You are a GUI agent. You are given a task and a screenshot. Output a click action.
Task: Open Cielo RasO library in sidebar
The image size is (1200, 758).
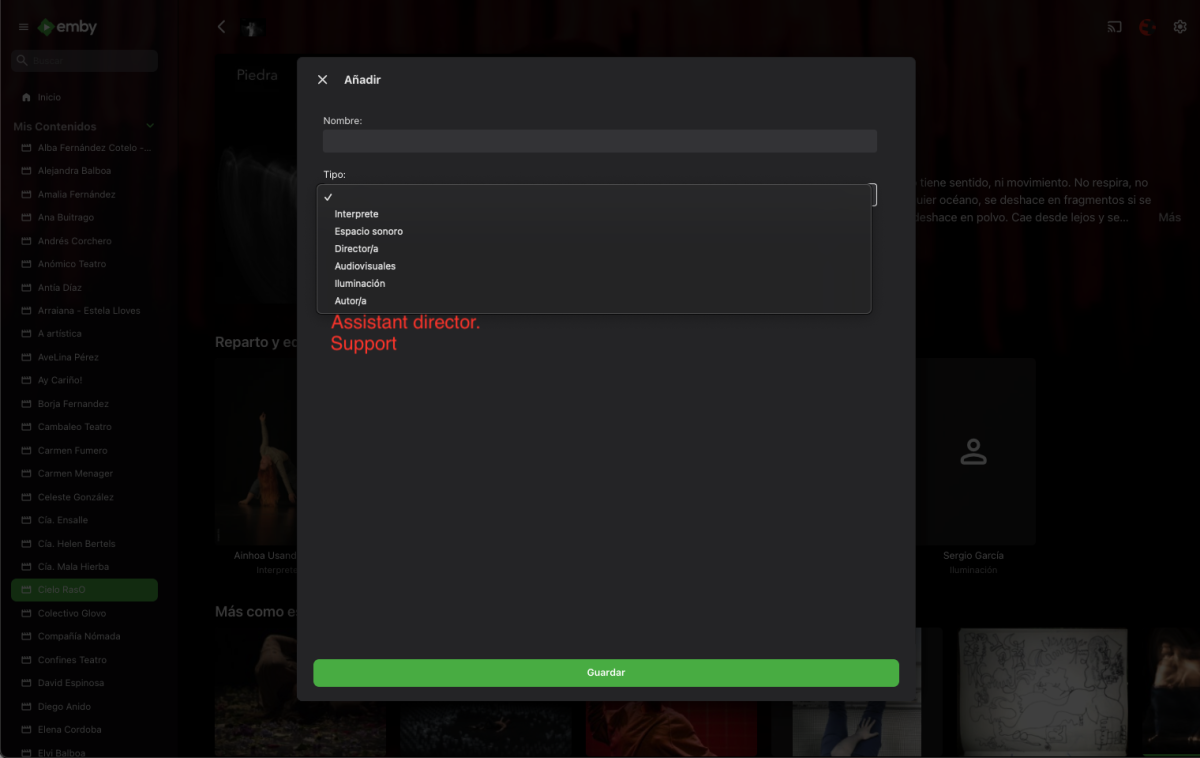84,590
